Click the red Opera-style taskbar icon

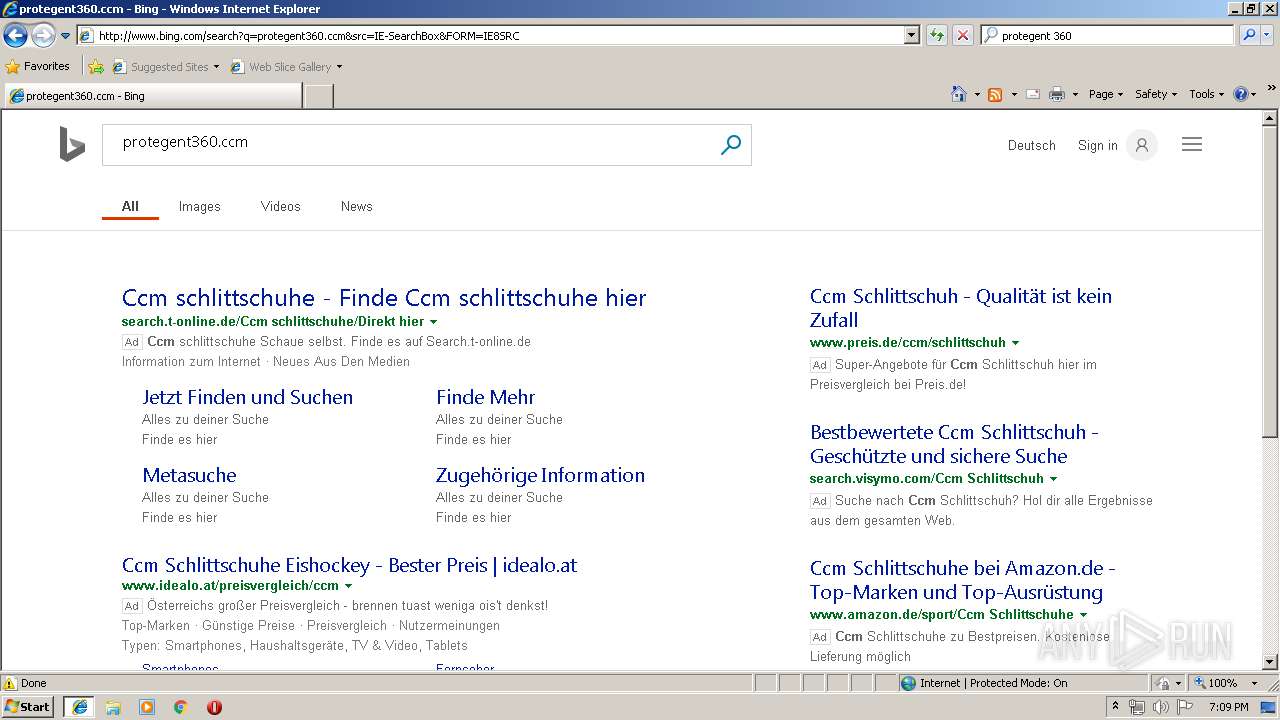click(214, 707)
